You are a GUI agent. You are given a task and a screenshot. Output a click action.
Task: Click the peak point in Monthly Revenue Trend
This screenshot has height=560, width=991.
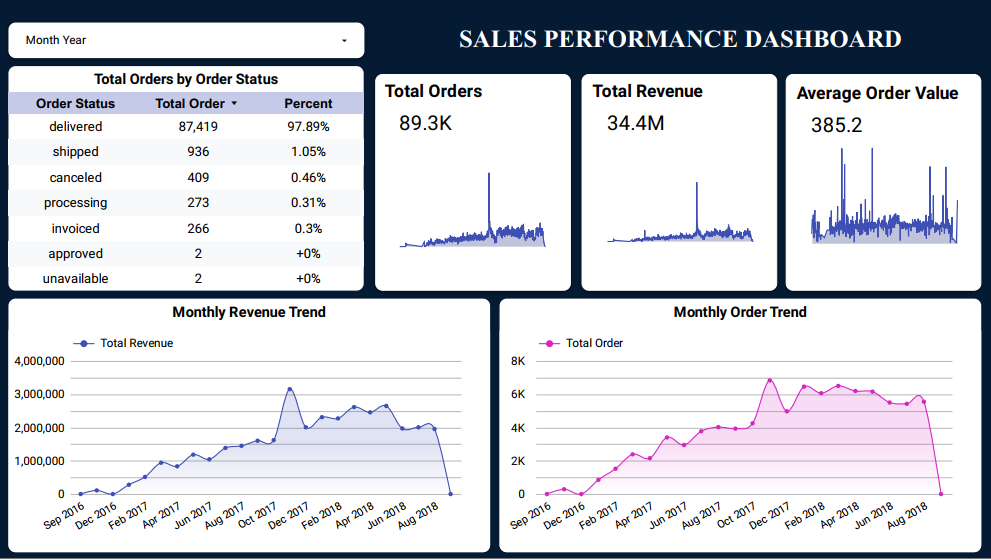(290, 389)
